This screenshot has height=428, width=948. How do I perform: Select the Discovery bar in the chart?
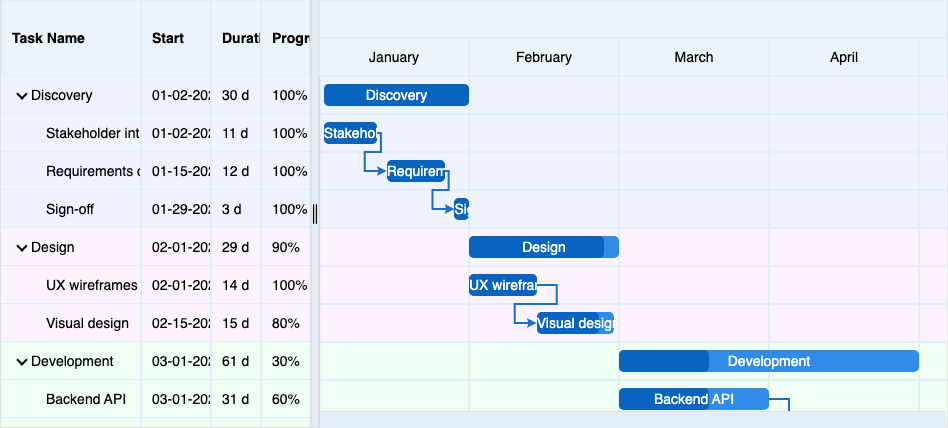click(x=396, y=96)
